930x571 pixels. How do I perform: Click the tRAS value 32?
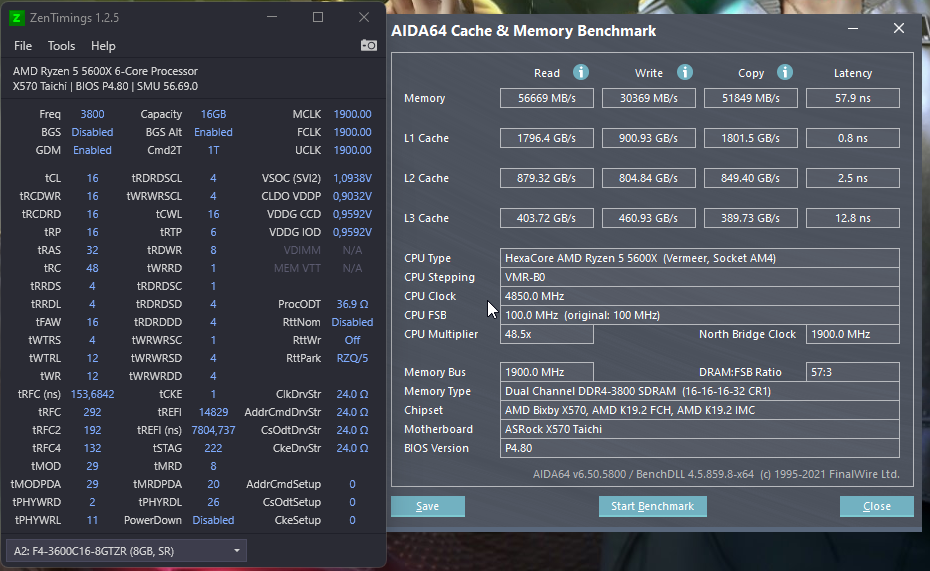click(92, 250)
